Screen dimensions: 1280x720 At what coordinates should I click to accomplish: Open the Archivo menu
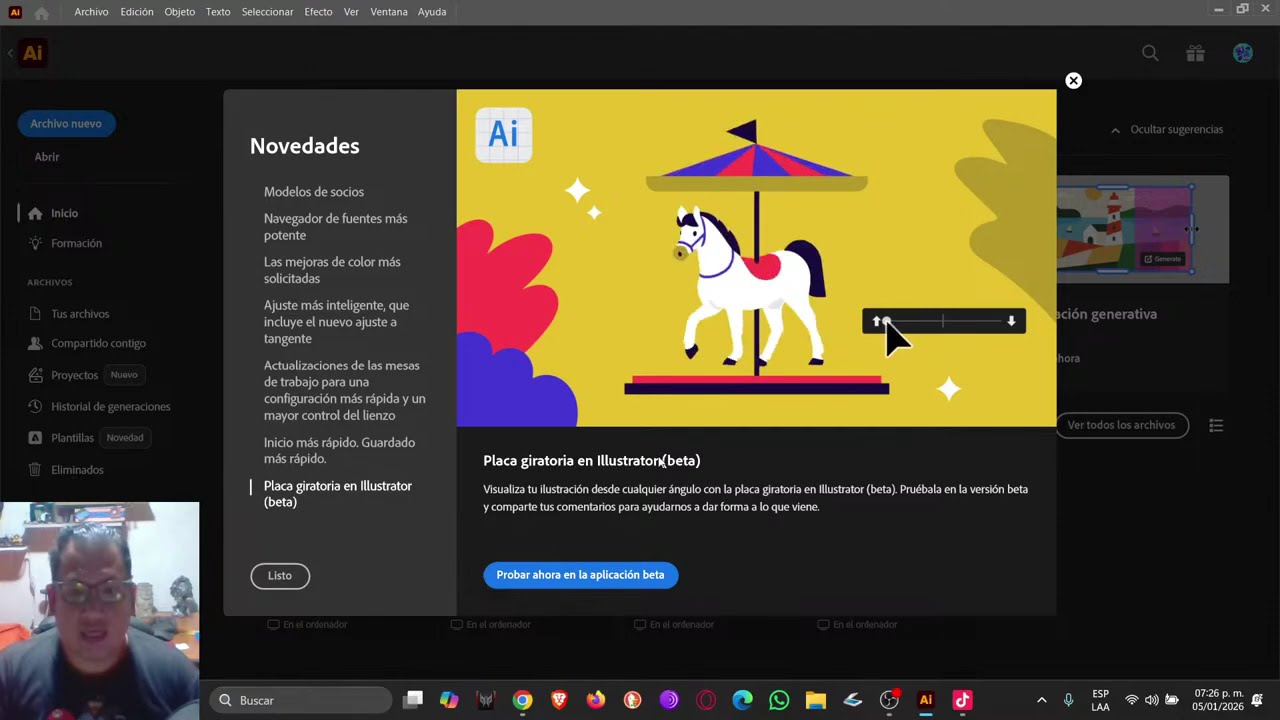(x=91, y=12)
